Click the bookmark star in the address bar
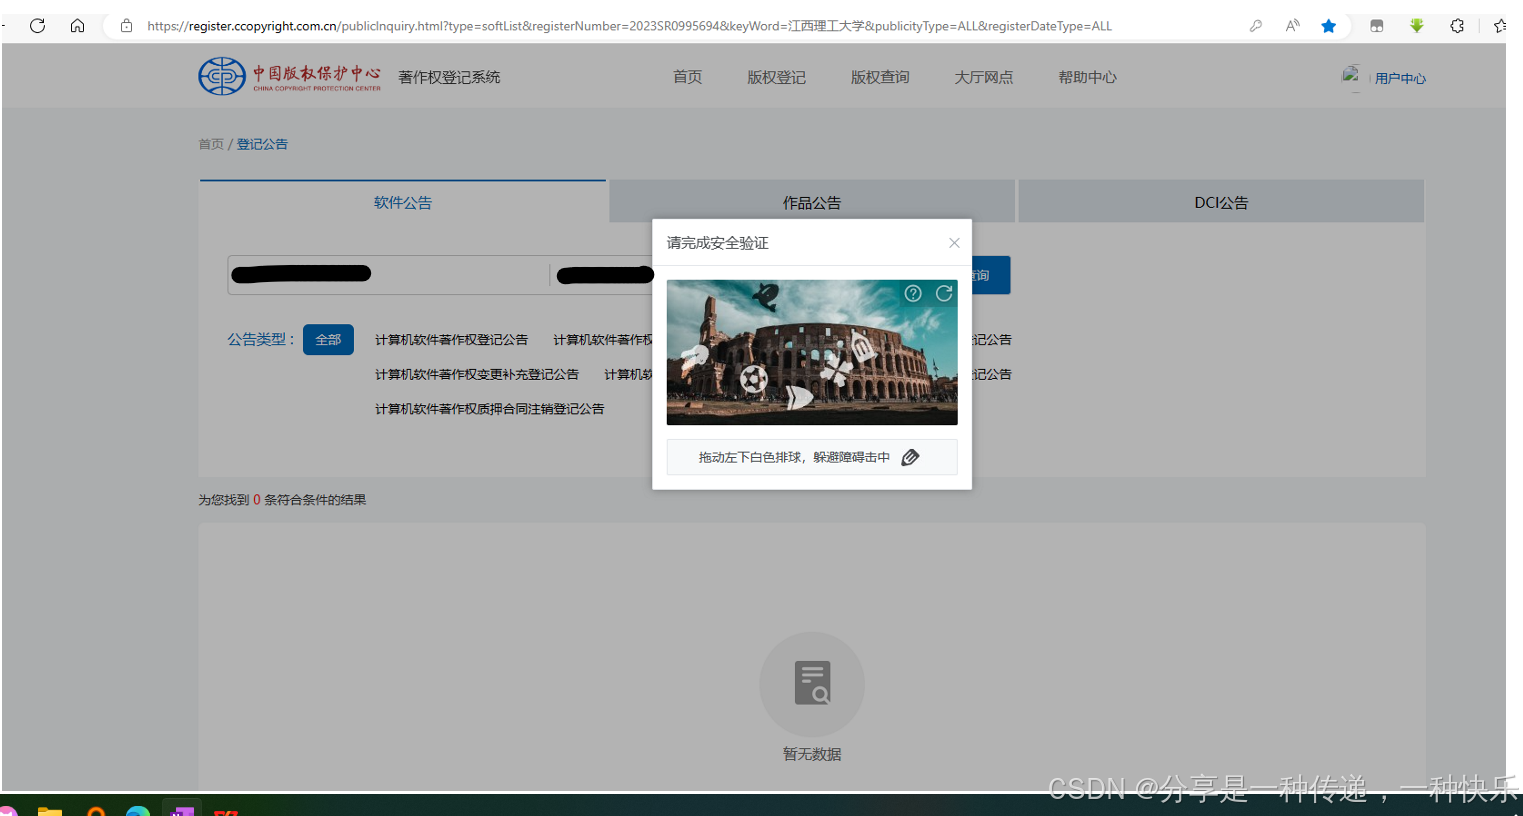 (x=1329, y=25)
